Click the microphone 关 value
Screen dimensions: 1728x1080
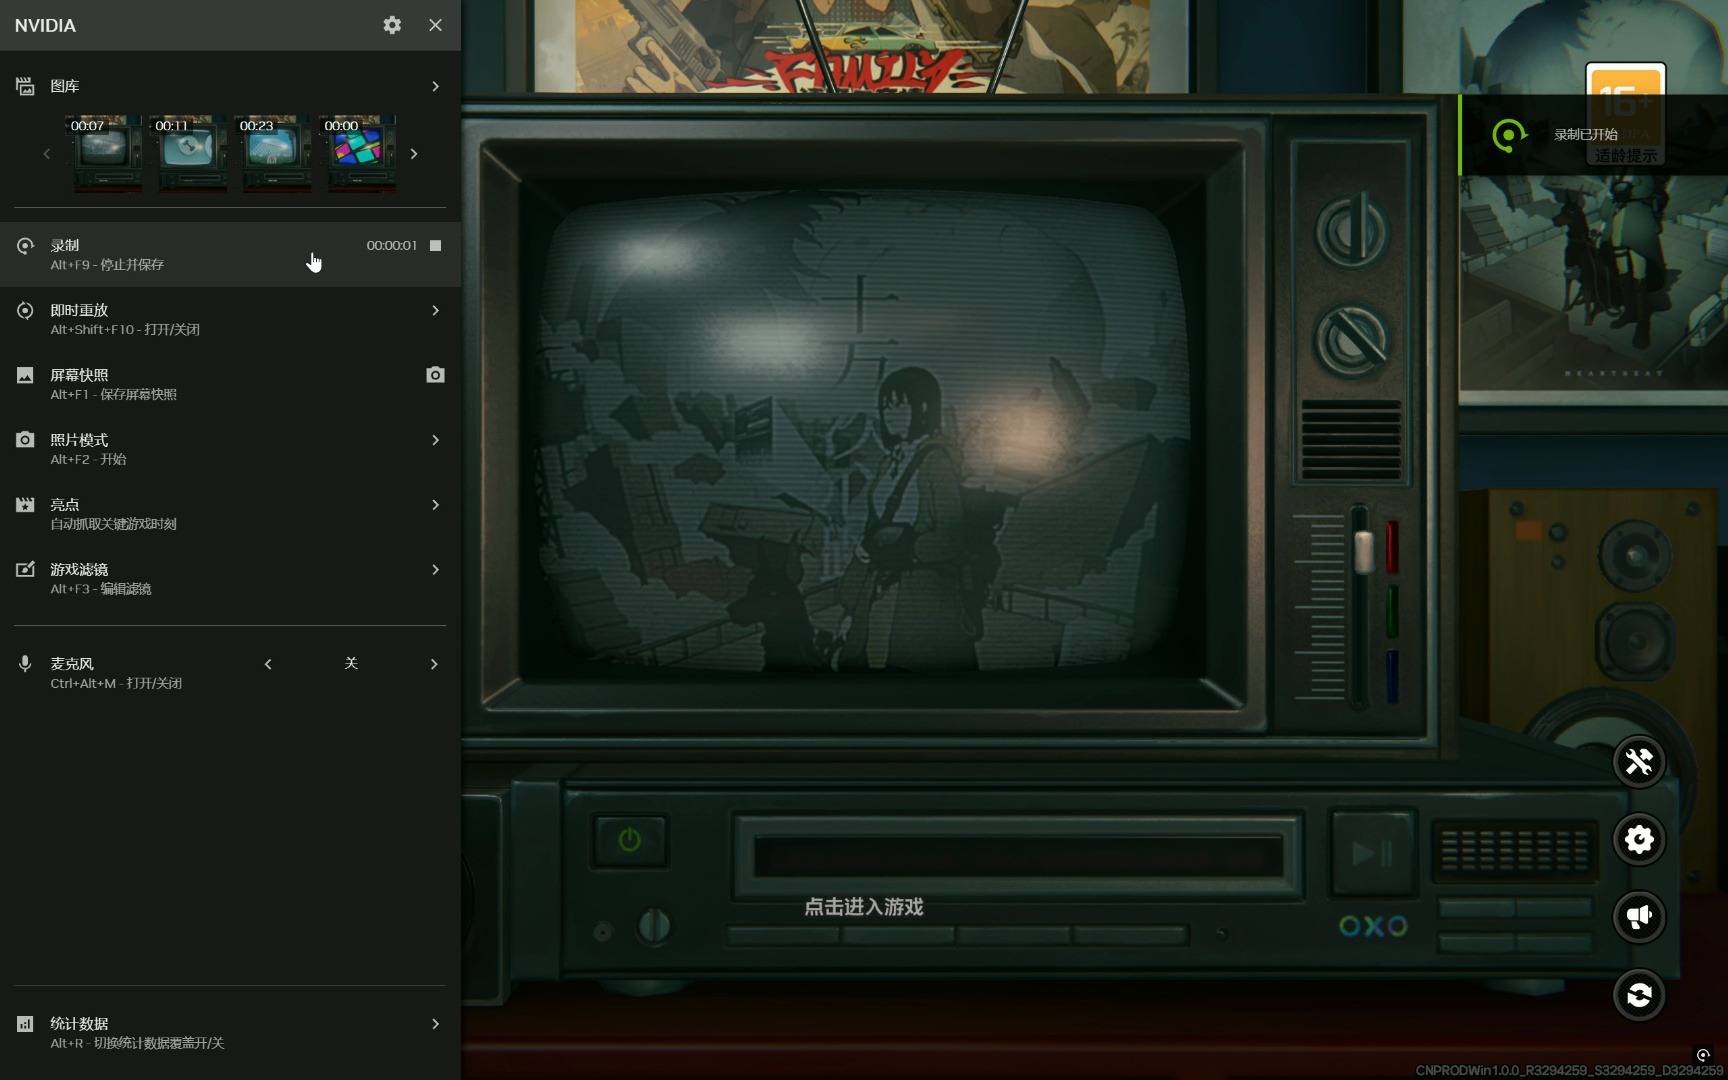pos(351,663)
